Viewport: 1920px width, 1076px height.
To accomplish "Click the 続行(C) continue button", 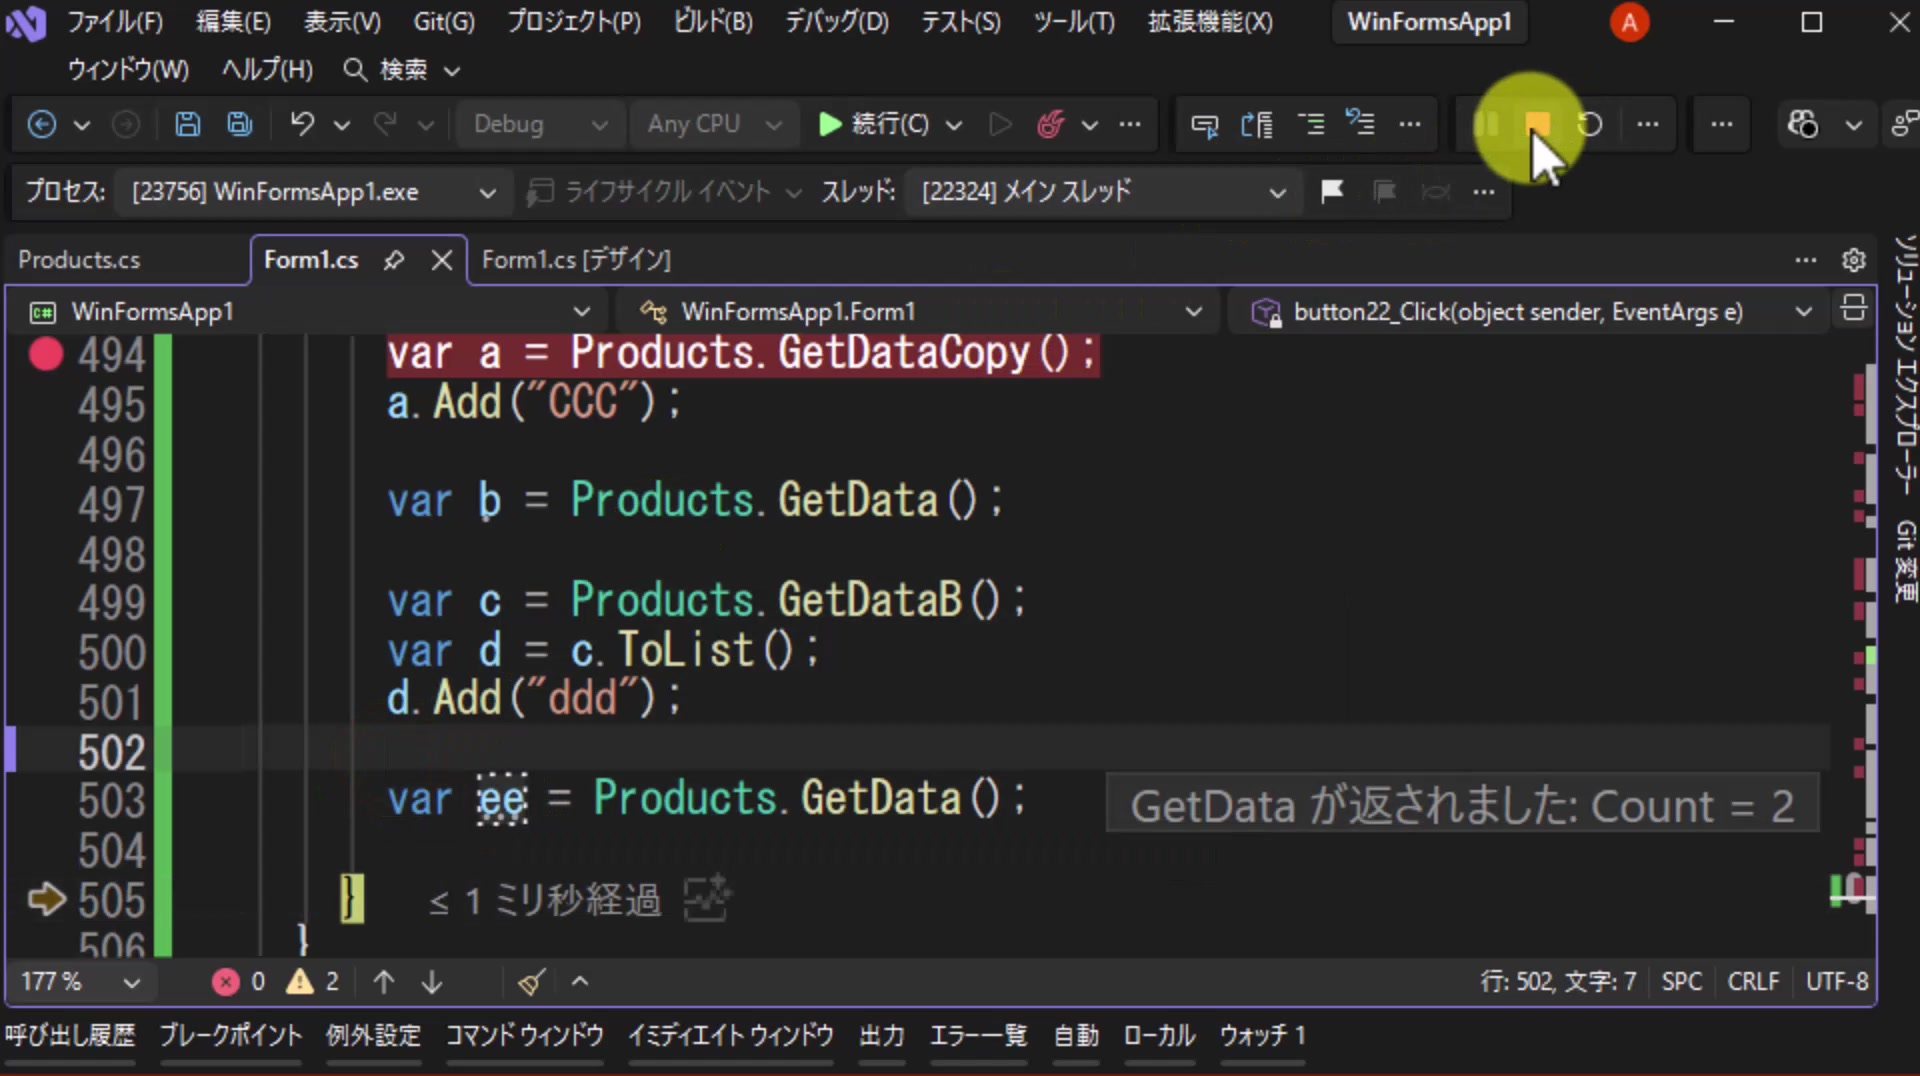I will click(x=875, y=124).
